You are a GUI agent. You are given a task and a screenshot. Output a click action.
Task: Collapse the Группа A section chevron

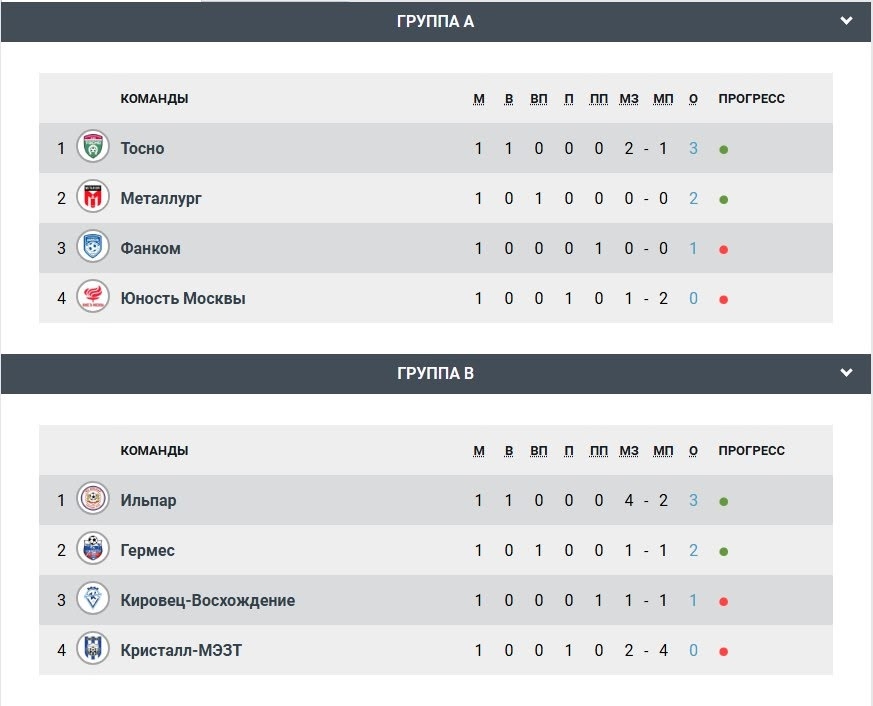(847, 22)
